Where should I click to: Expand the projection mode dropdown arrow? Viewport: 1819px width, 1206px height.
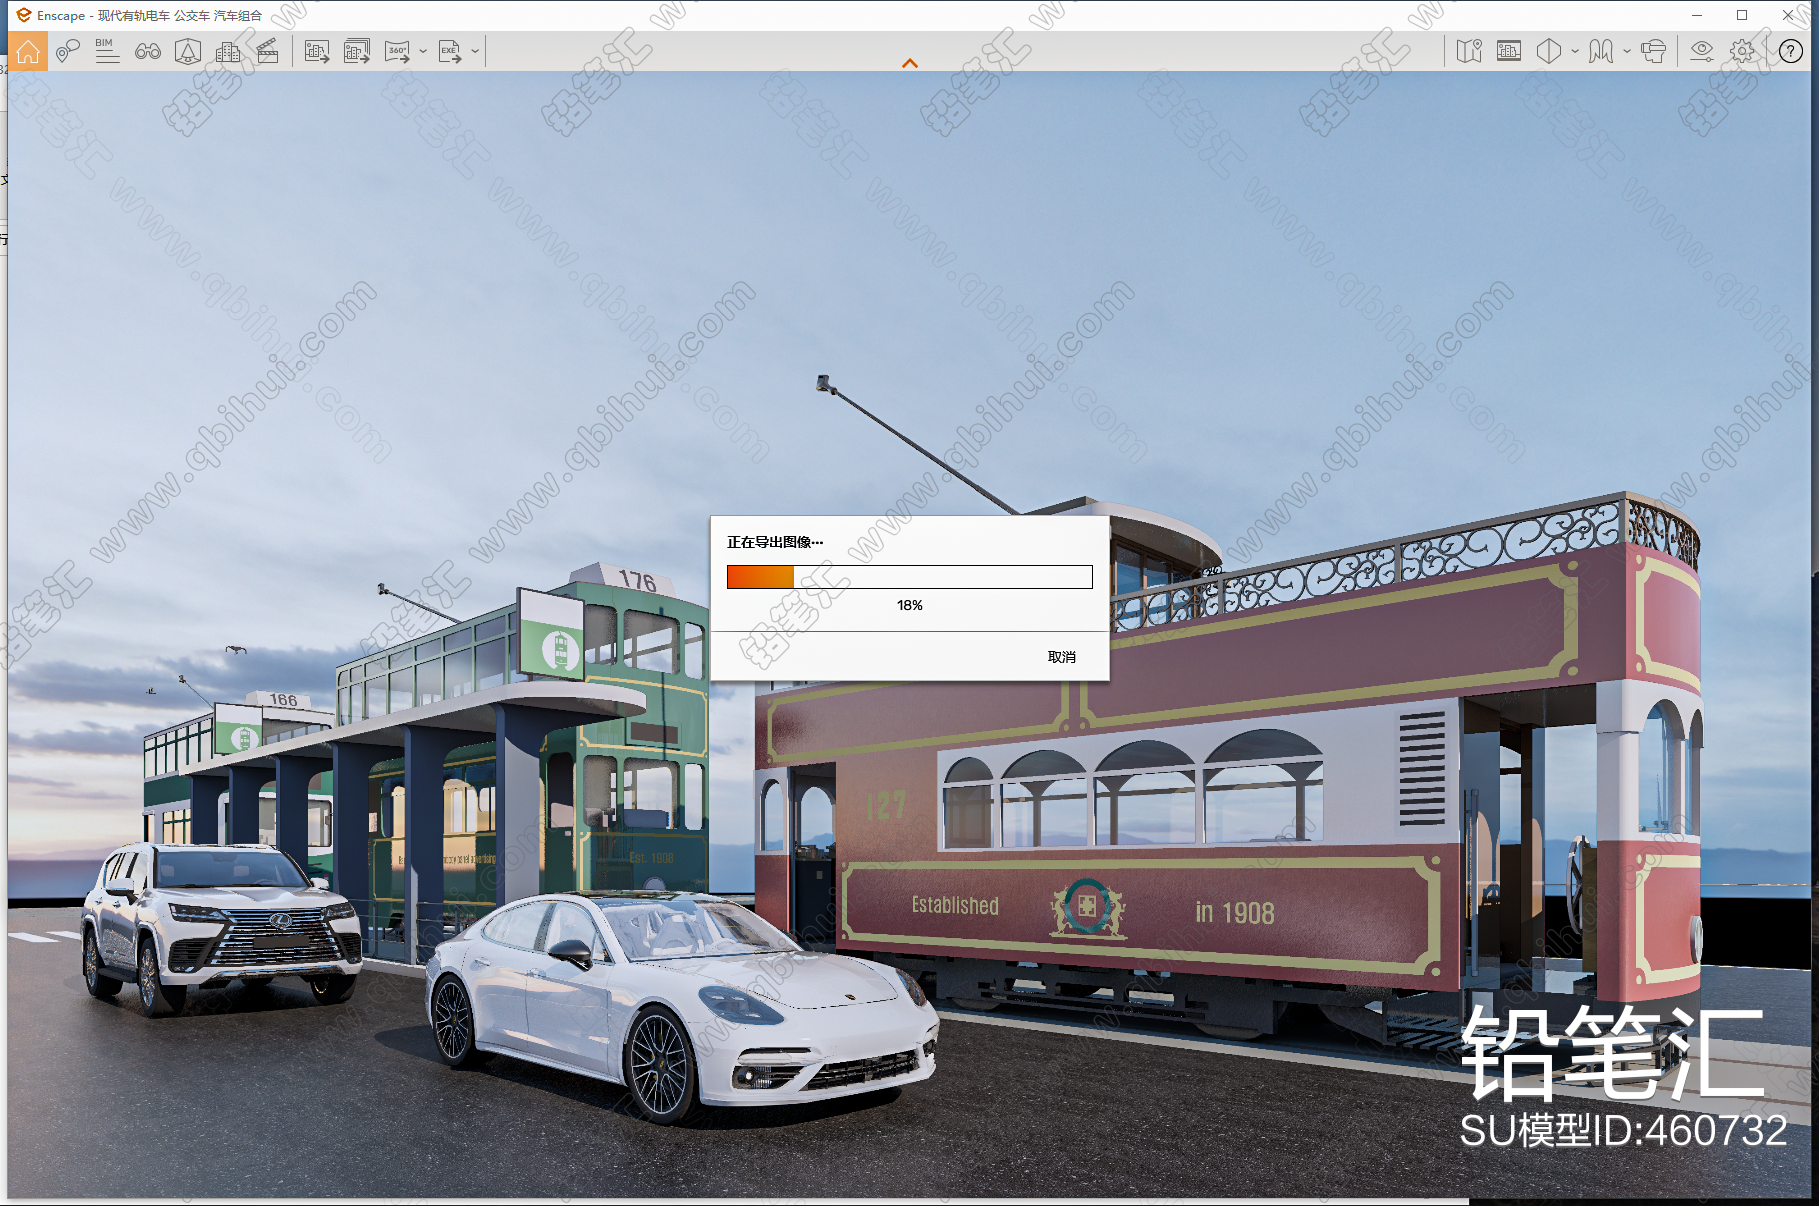point(1575,51)
